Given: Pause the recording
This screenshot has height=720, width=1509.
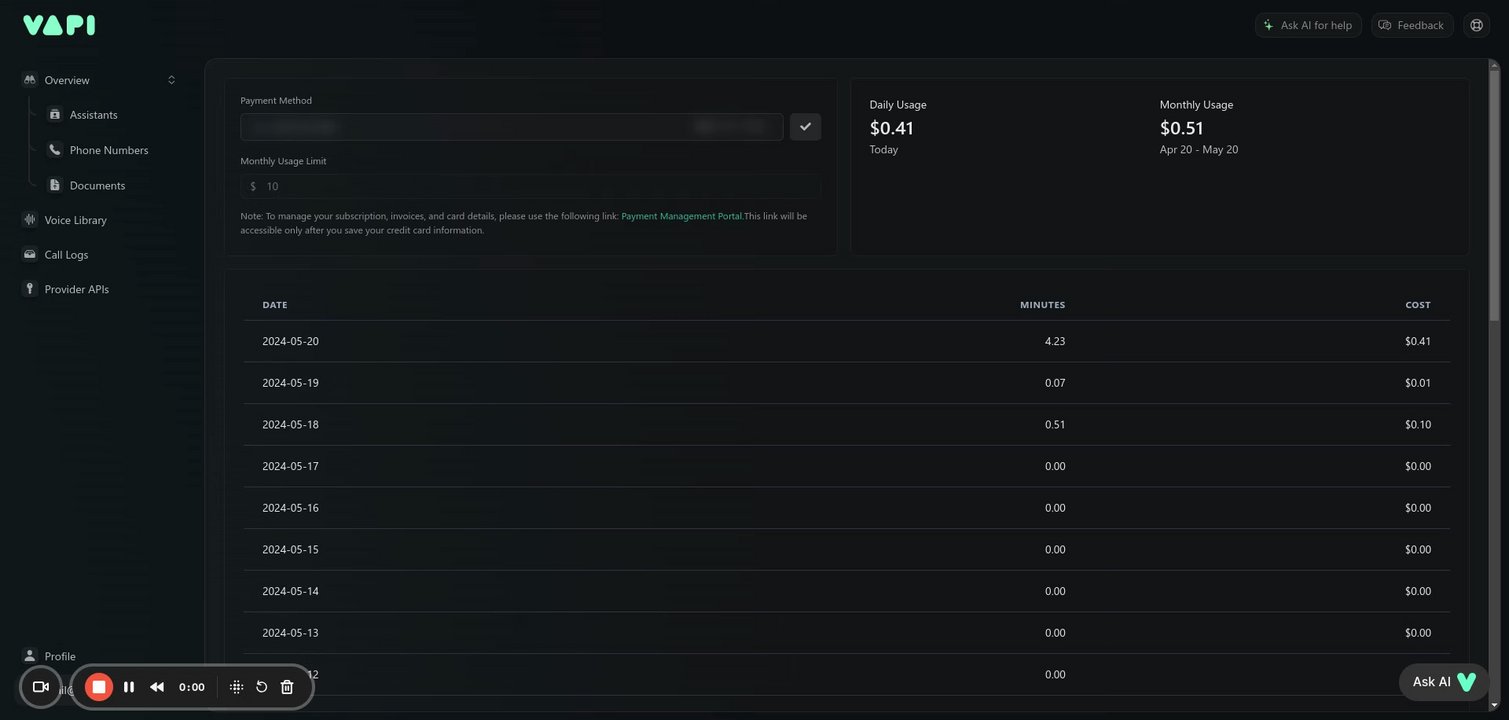Looking at the screenshot, I should pyautogui.click(x=129, y=687).
